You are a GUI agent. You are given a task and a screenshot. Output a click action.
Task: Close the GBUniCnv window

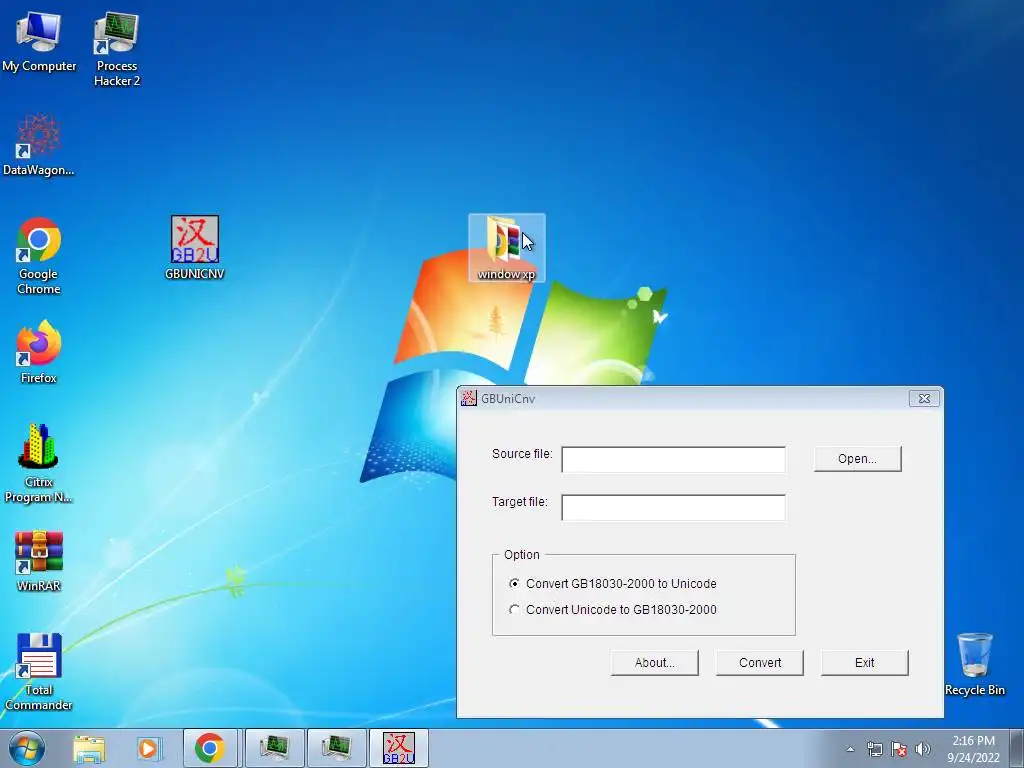(x=924, y=398)
